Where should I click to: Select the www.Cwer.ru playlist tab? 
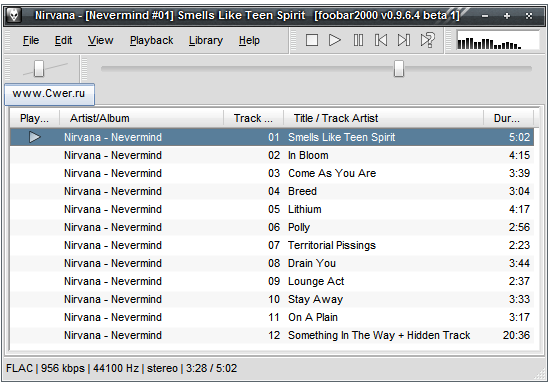point(49,93)
